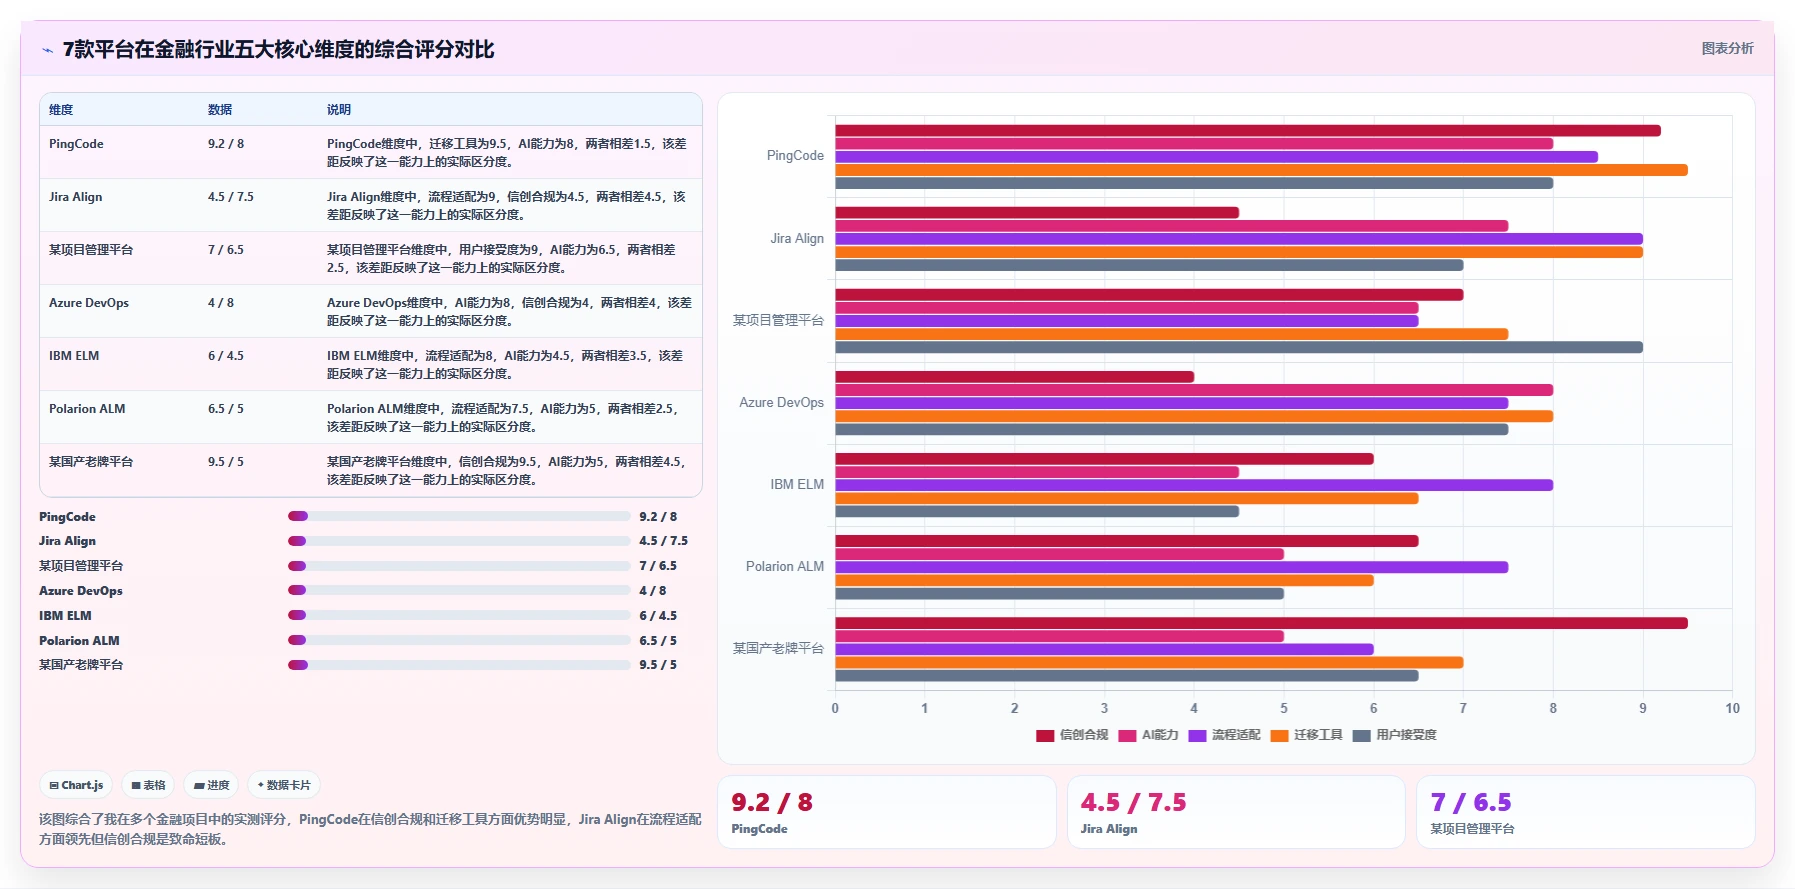
Task: Open the PingCode 9.2 / 8 score card
Action: [x=887, y=812]
